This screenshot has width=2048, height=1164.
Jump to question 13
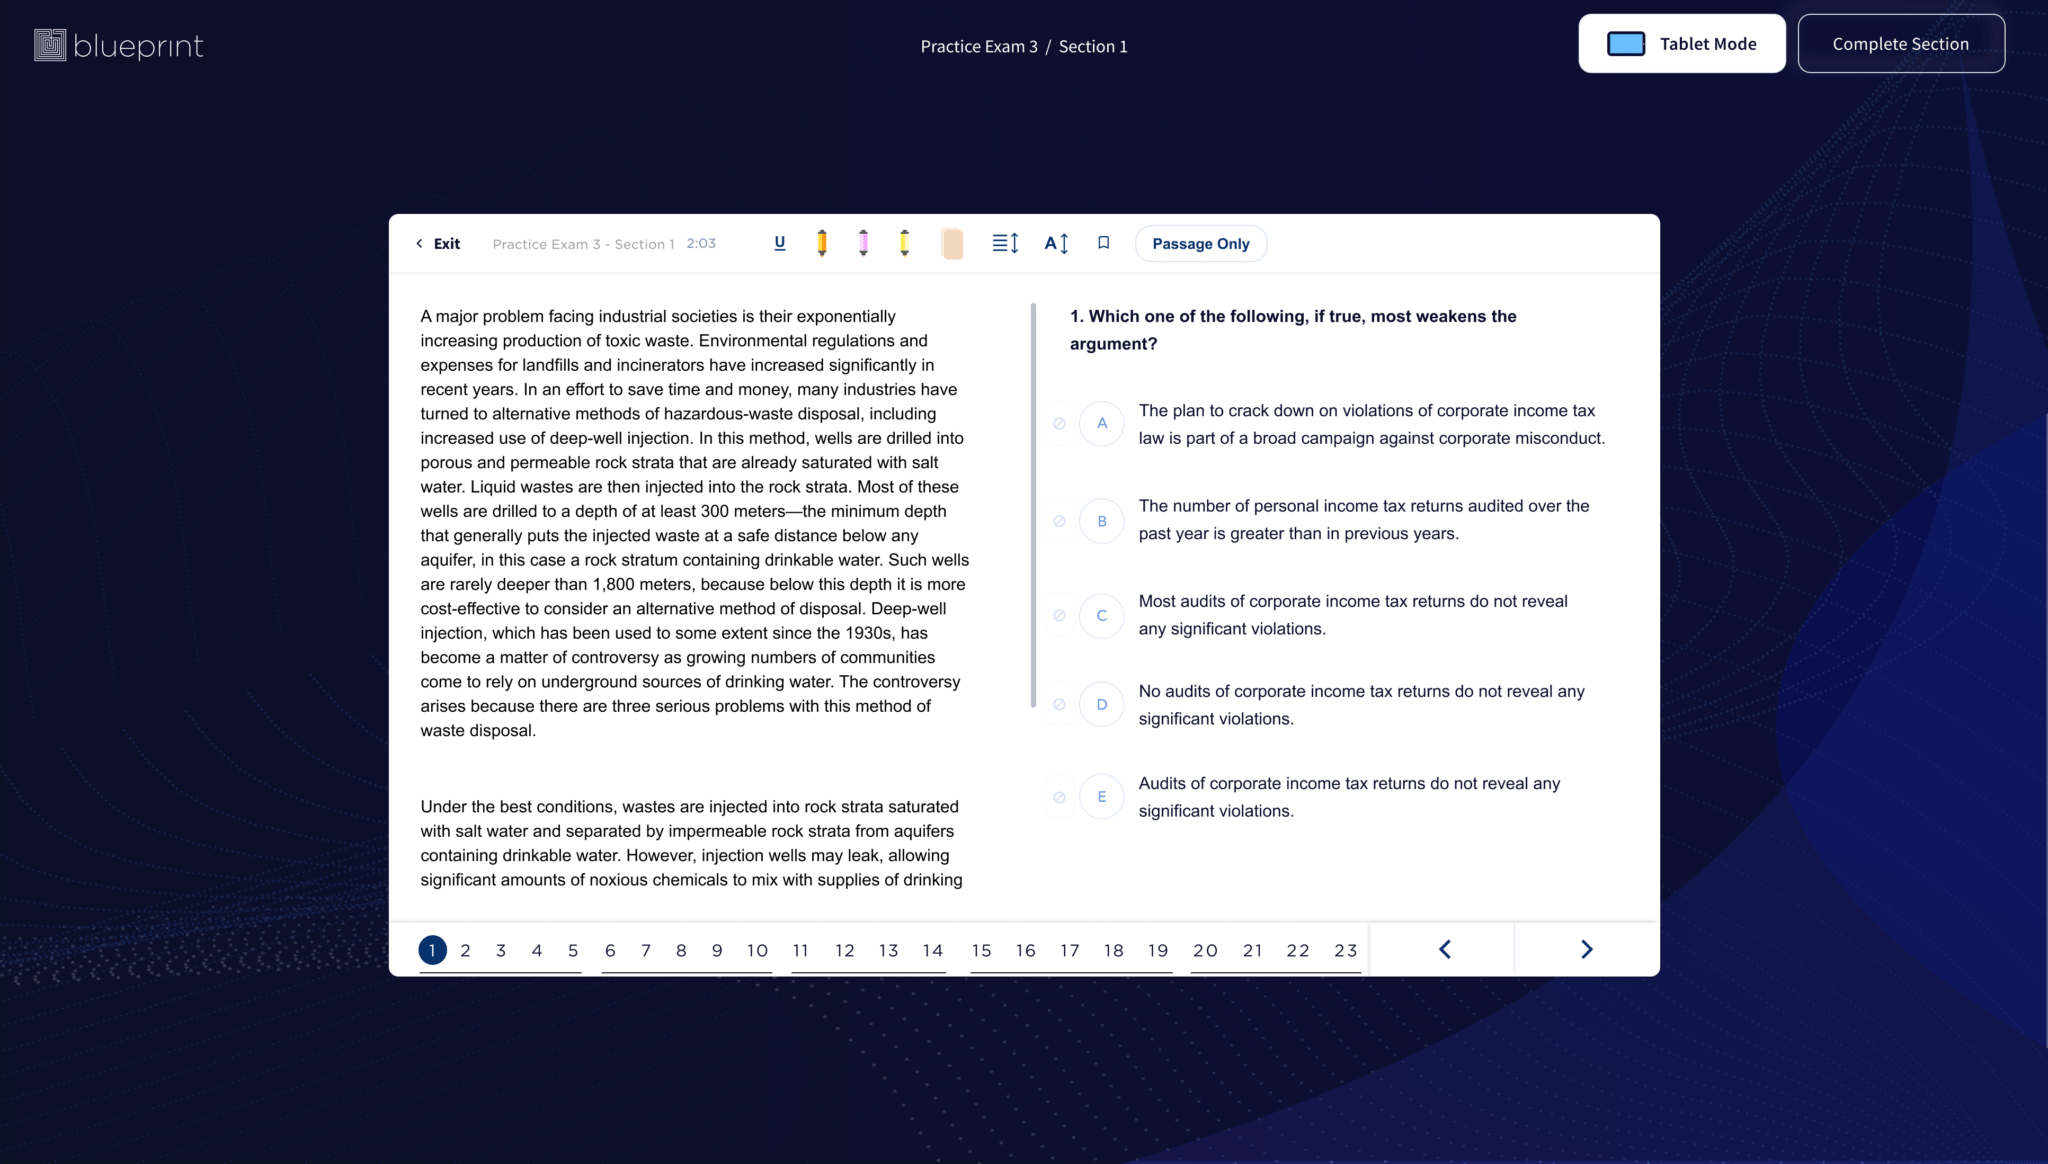coord(889,950)
